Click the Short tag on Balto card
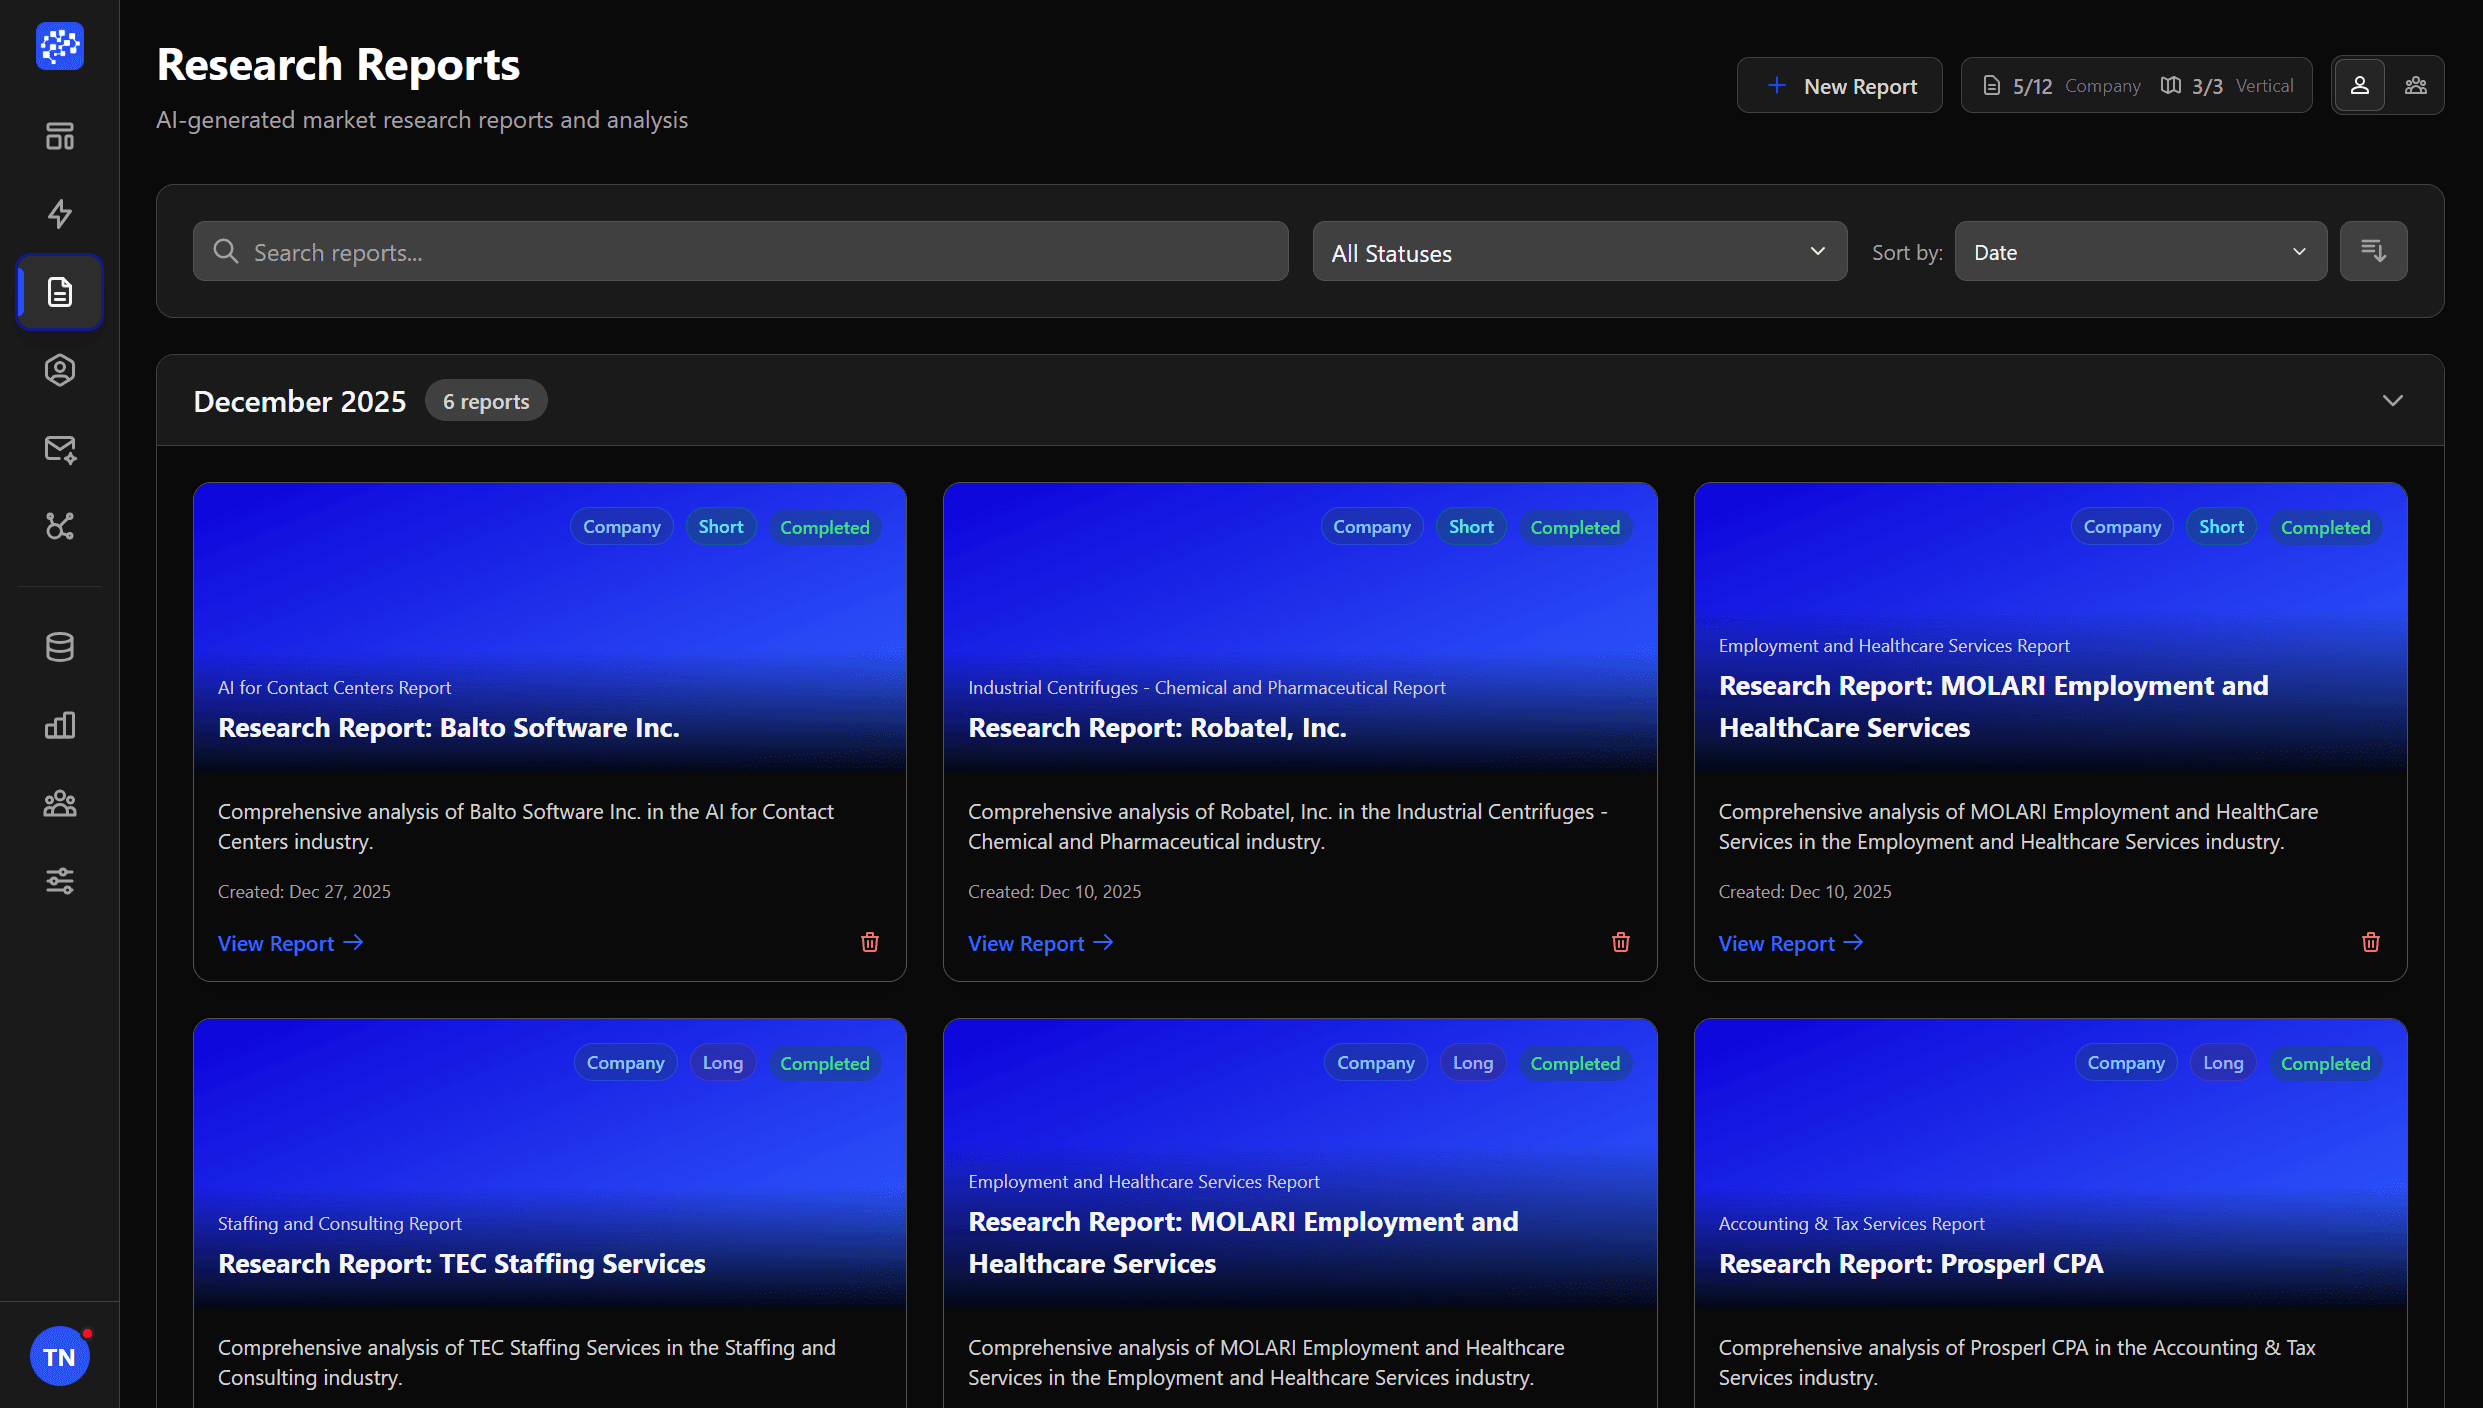The height and width of the screenshot is (1408, 2483). [721, 527]
